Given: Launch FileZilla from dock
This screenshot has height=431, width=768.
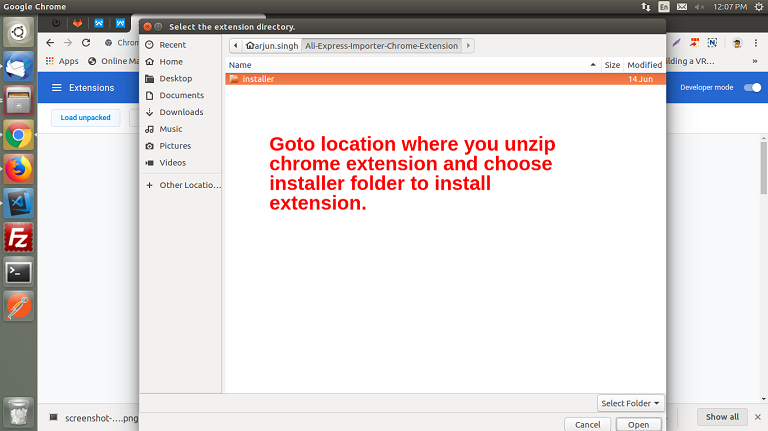Looking at the screenshot, I should pyautogui.click(x=19, y=238).
